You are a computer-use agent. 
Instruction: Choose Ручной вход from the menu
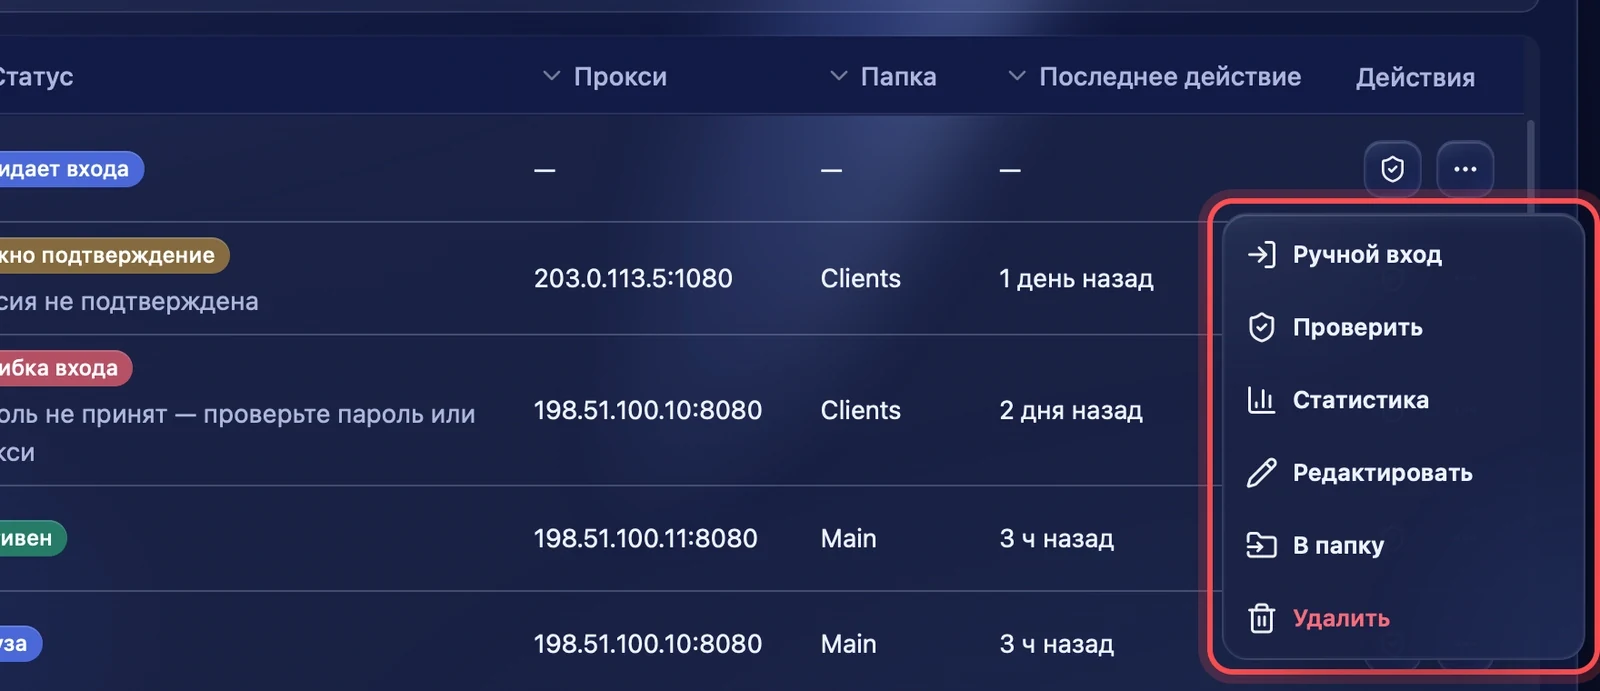[x=1403, y=254]
